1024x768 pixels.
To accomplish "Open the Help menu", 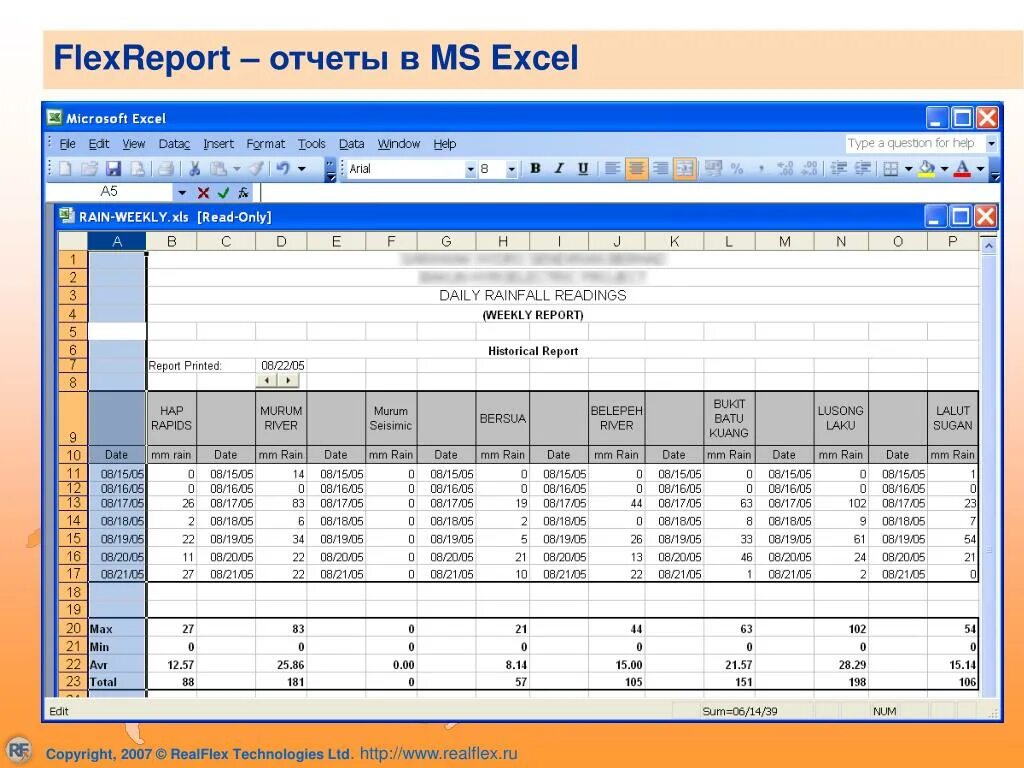I will tap(445, 144).
